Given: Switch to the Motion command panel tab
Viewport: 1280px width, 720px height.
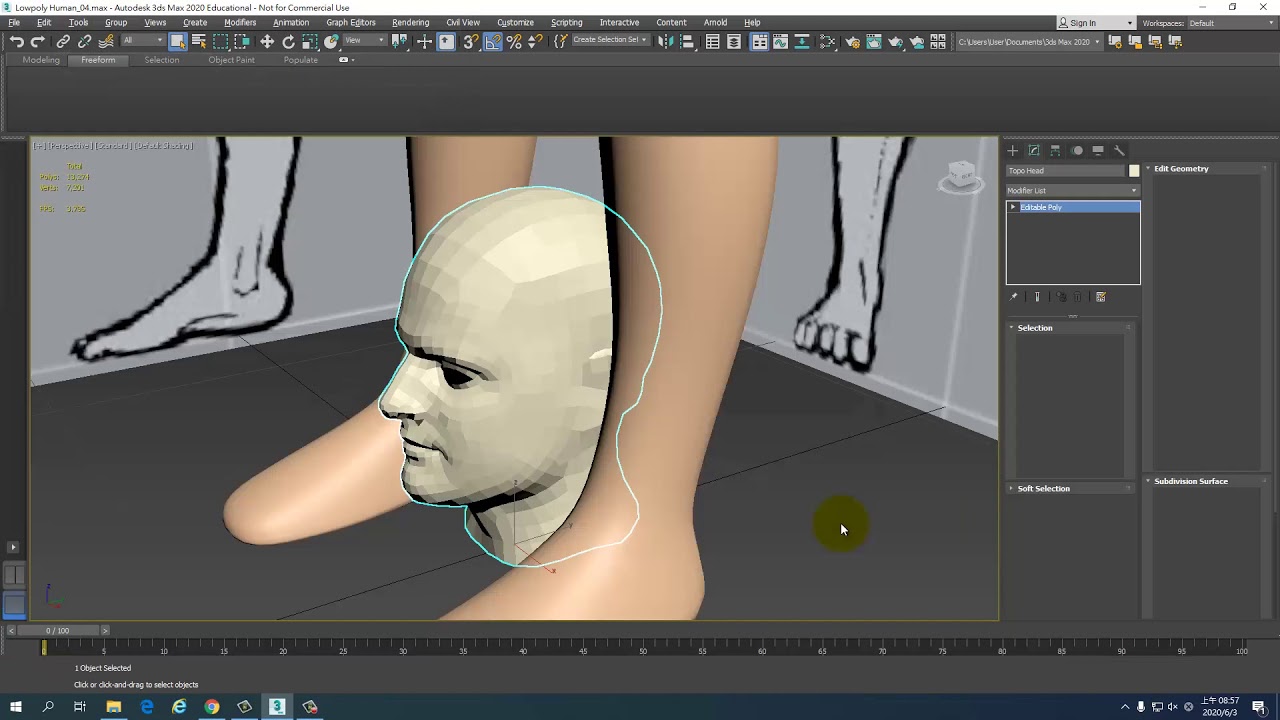Looking at the screenshot, I should [x=1077, y=150].
